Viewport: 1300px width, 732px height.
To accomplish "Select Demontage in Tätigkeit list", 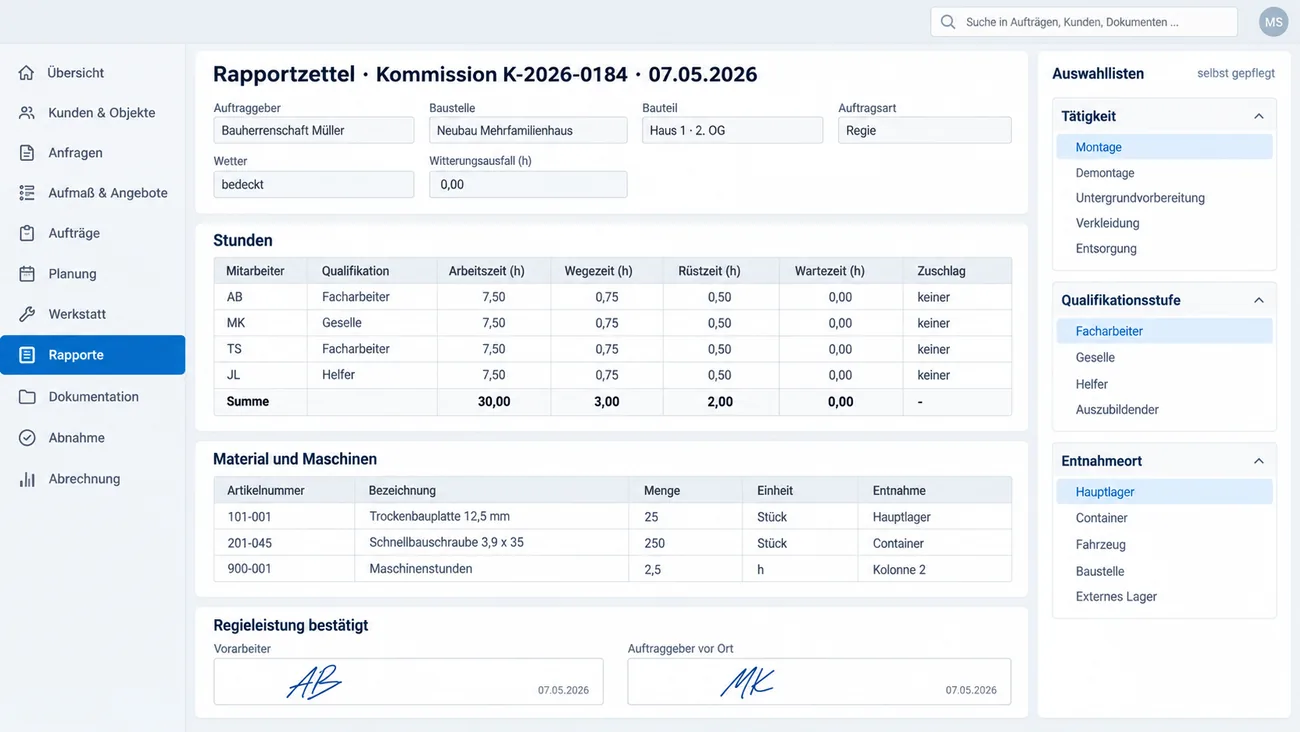I will [1164, 173].
